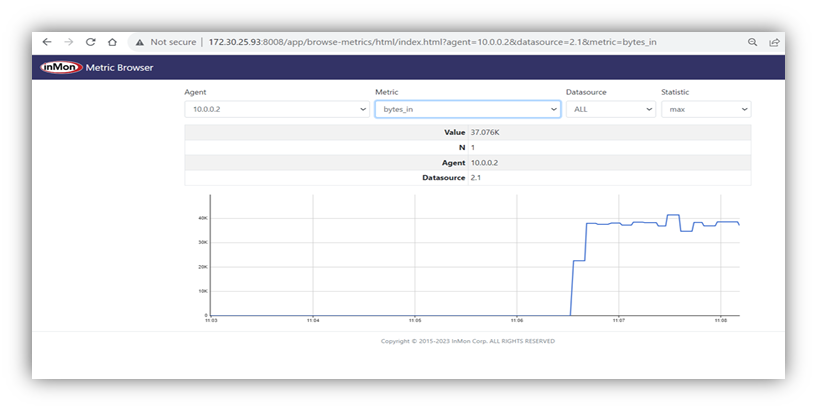Click the Metric Browser header title
Viewport: 817px width, 411px height.
tap(120, 68)
